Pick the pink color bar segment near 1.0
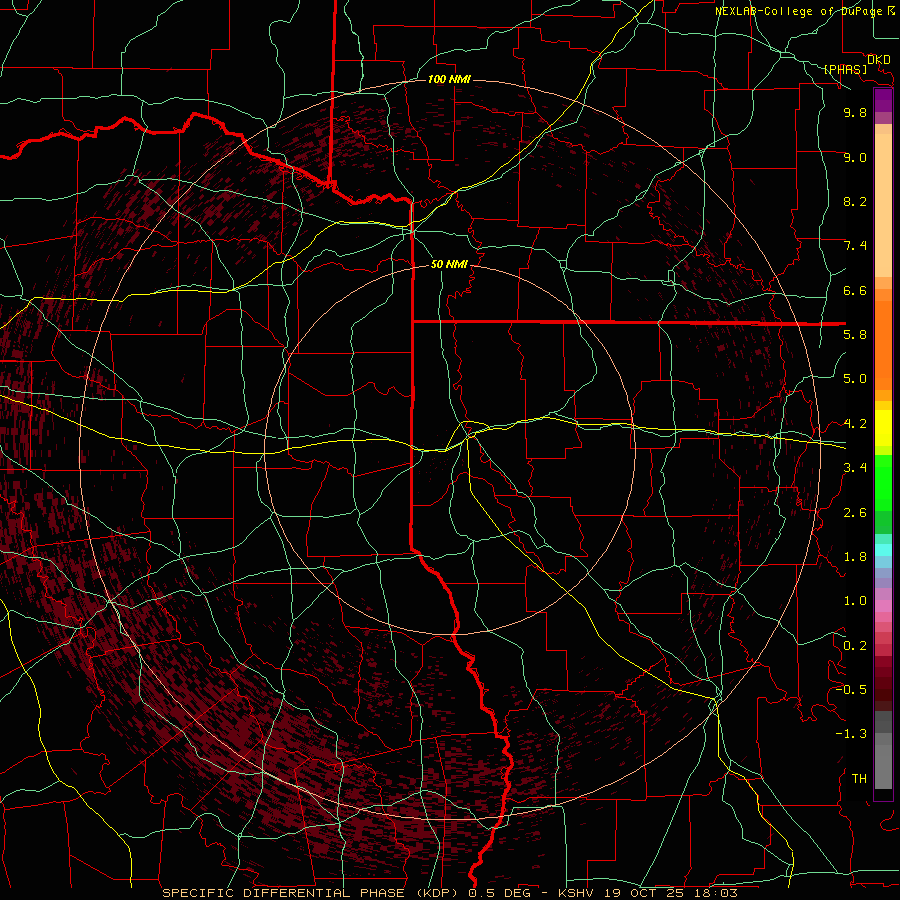This screenshot has height=900, width=900. click(x=883, y=606)
